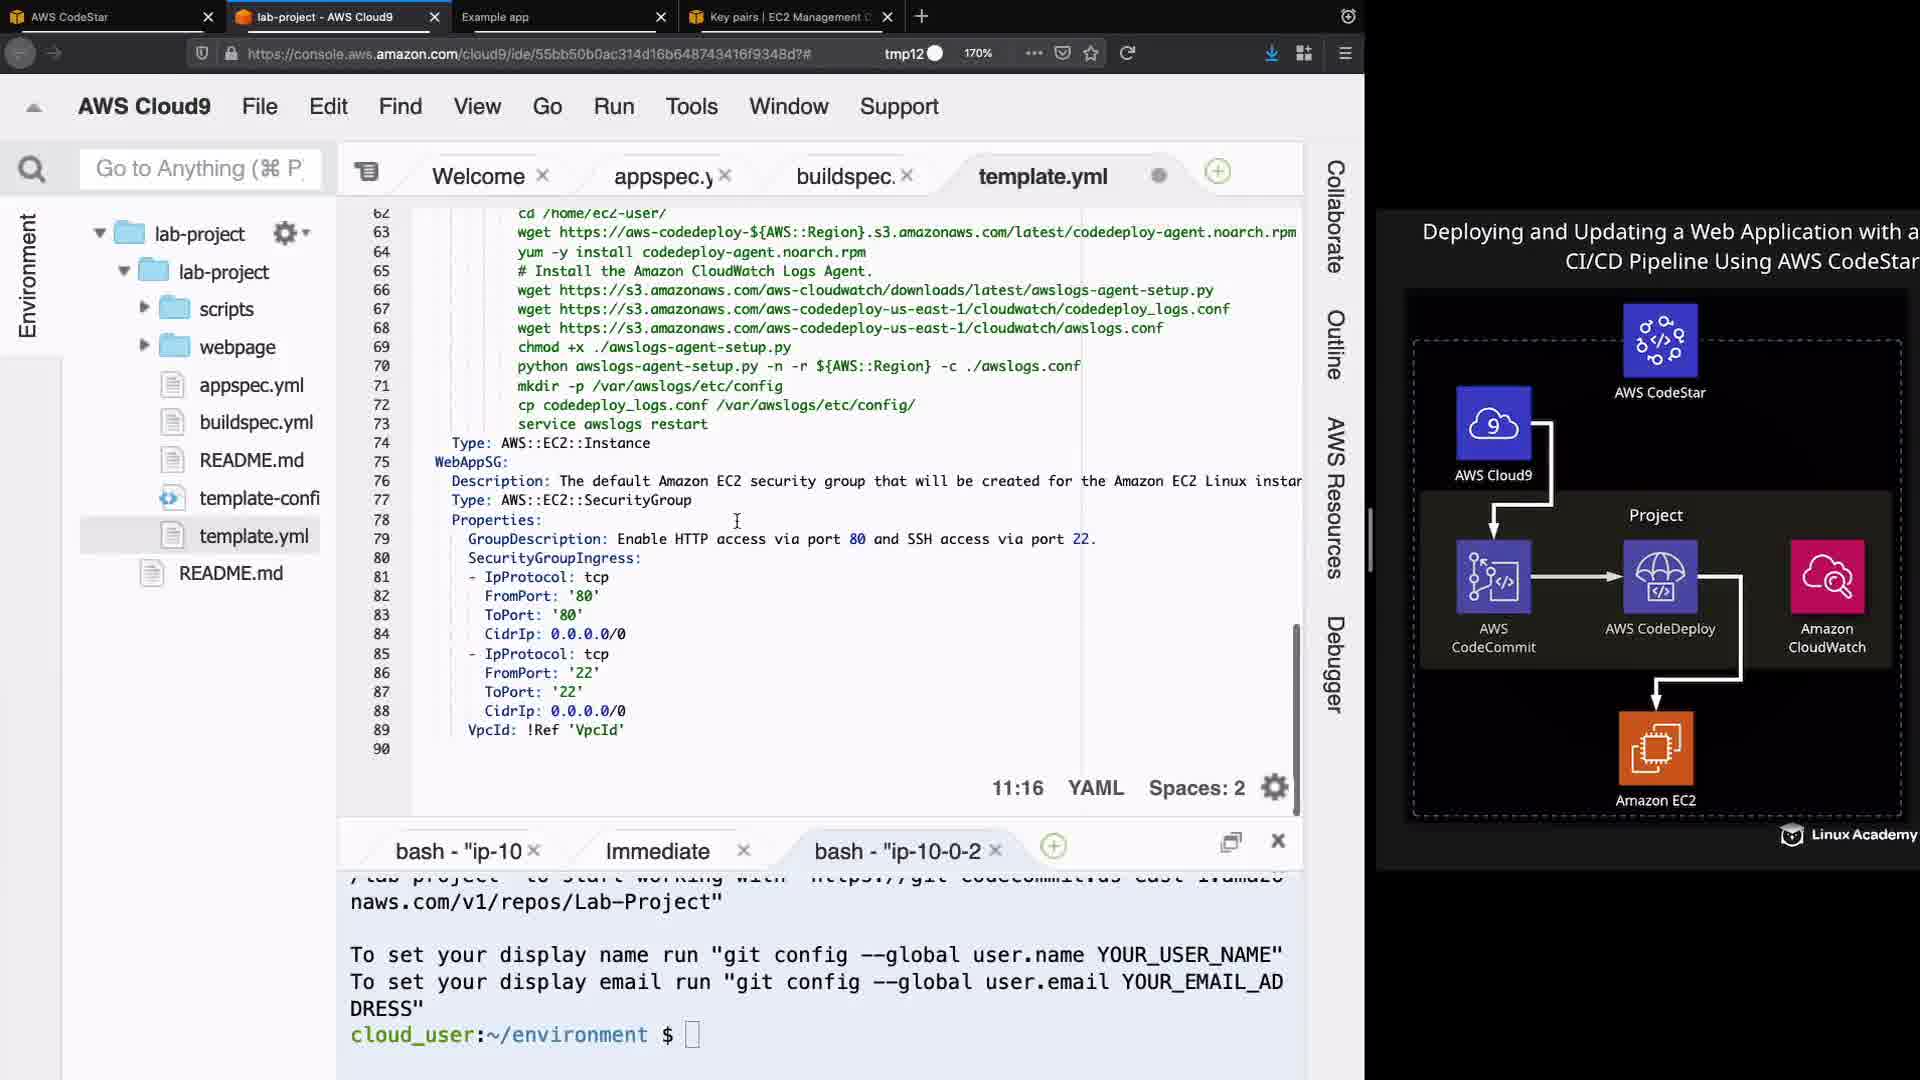
Task: Add new terminal tab with plus icon
Action: pyautogui.click(x=1053, y=846)
